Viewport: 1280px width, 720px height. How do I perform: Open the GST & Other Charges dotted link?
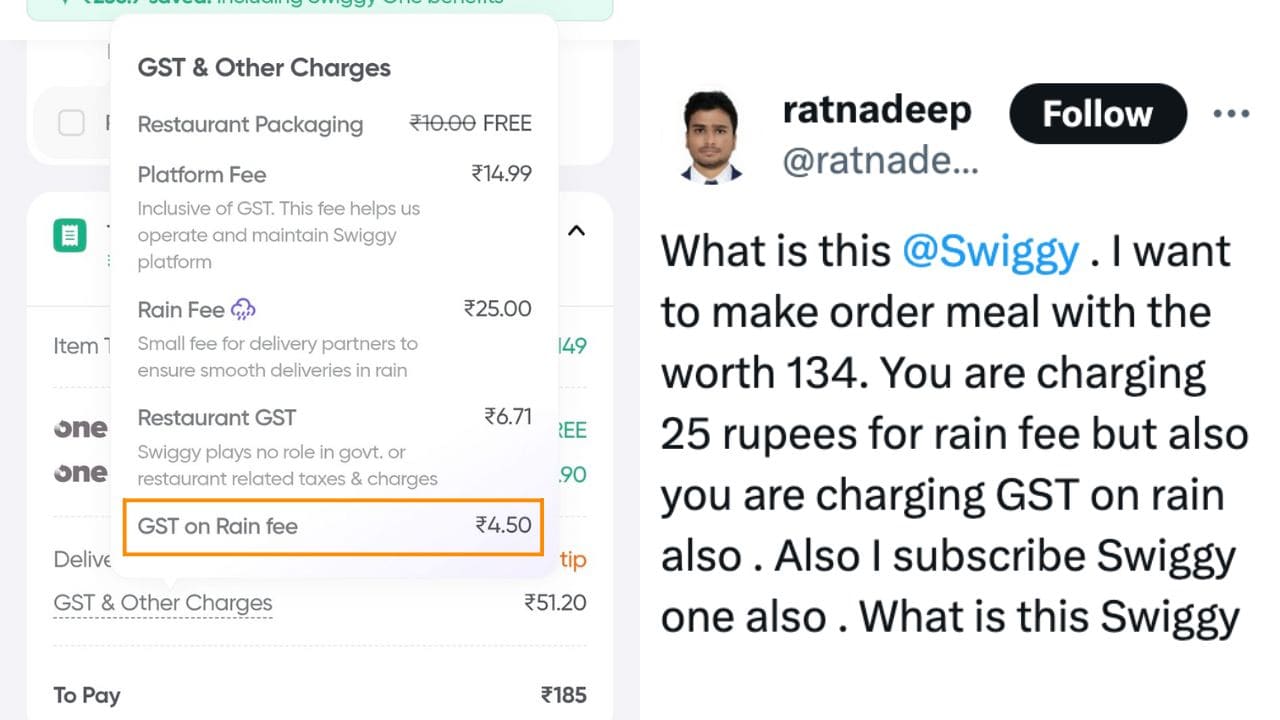(163, 603)
